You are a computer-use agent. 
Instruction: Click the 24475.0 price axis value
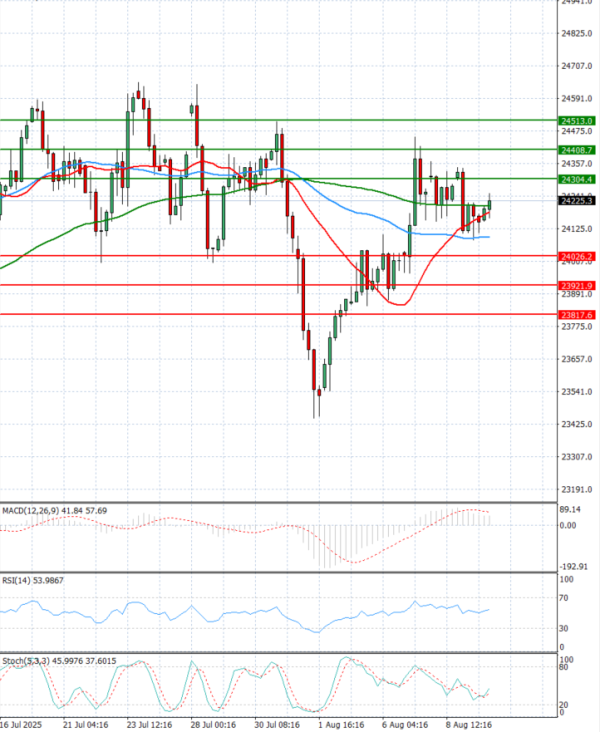click(577, 131)
